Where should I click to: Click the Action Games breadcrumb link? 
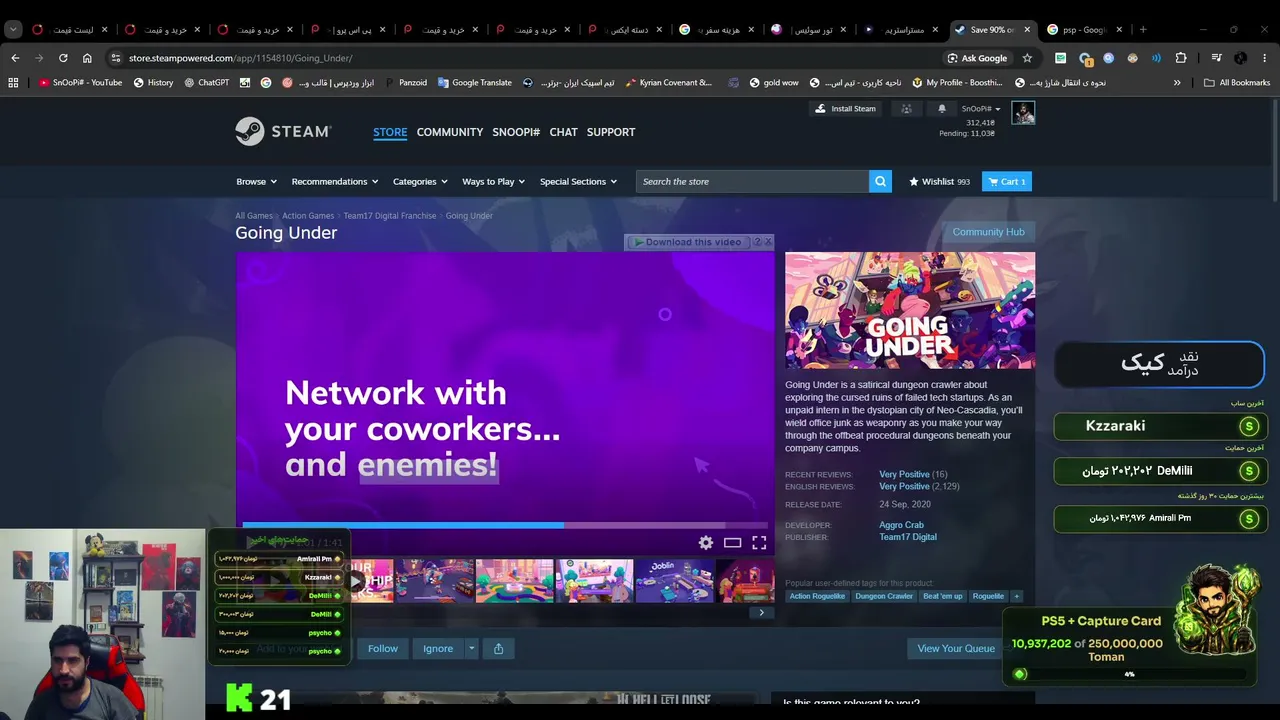pyautogui.click(x=308, y=216)
